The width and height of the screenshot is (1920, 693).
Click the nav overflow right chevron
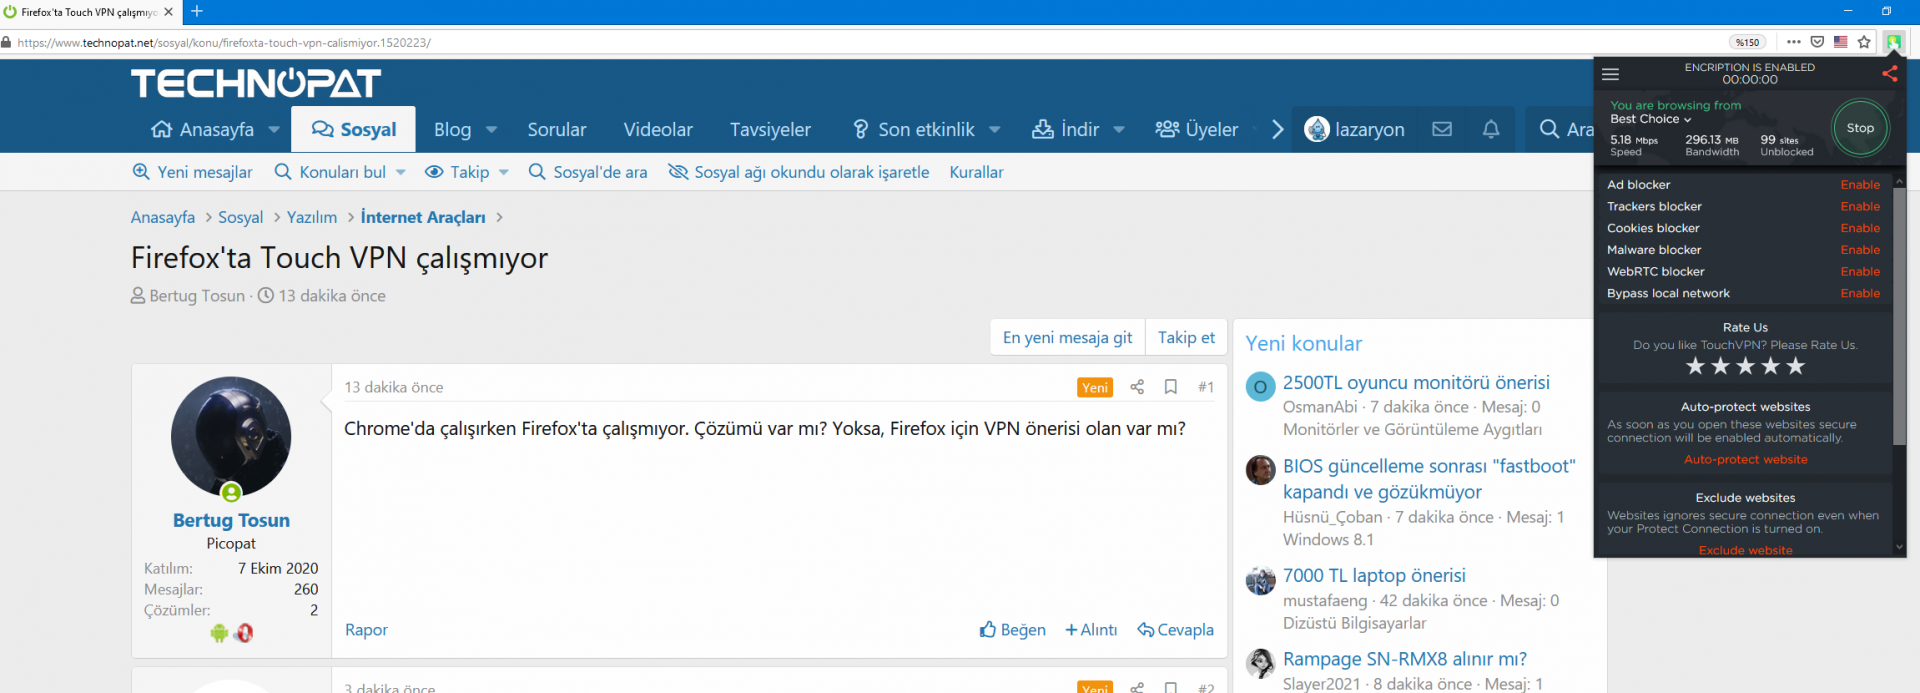coord(1277,129)
